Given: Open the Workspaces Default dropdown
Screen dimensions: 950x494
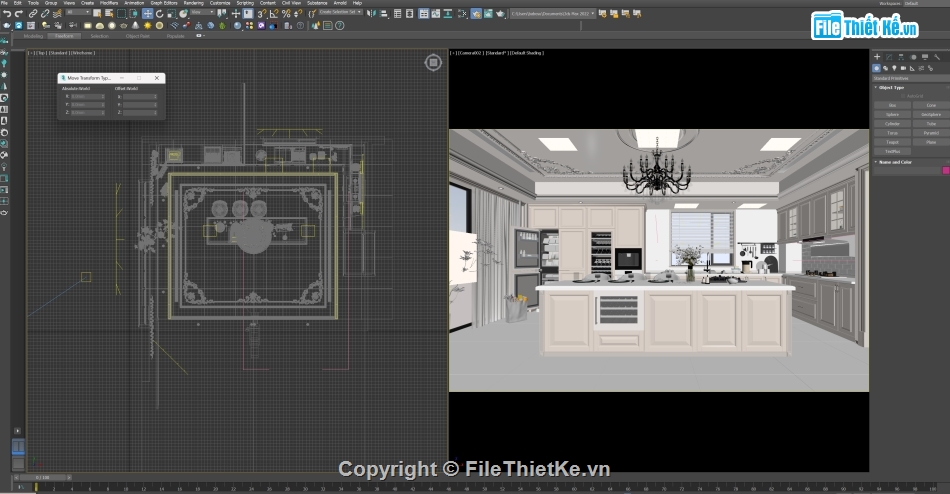Looking at the screenshot, I should pos(926,3).
